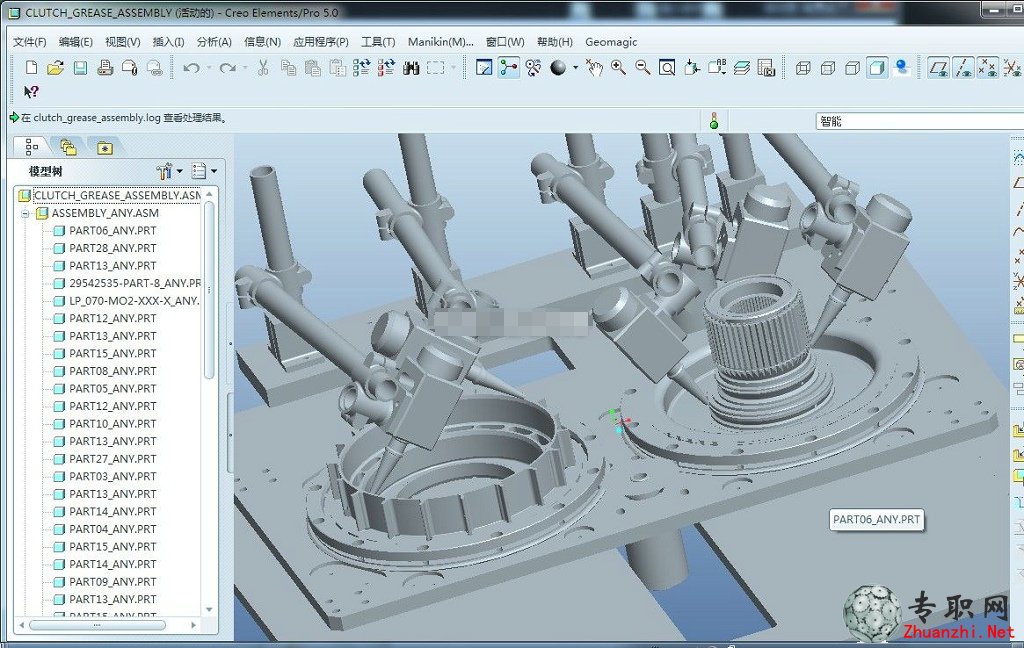Create a new file with the New icon
Image resolution: width=1024 pixels, height=648 pixels.
[x=31, y=67]
